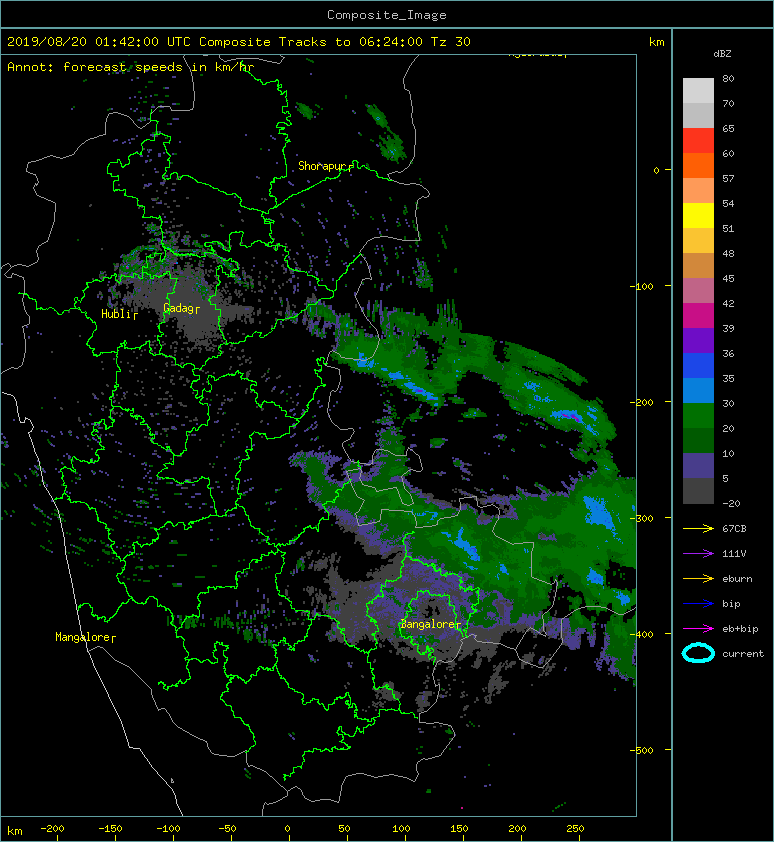Click the Hubli city label

119,314
